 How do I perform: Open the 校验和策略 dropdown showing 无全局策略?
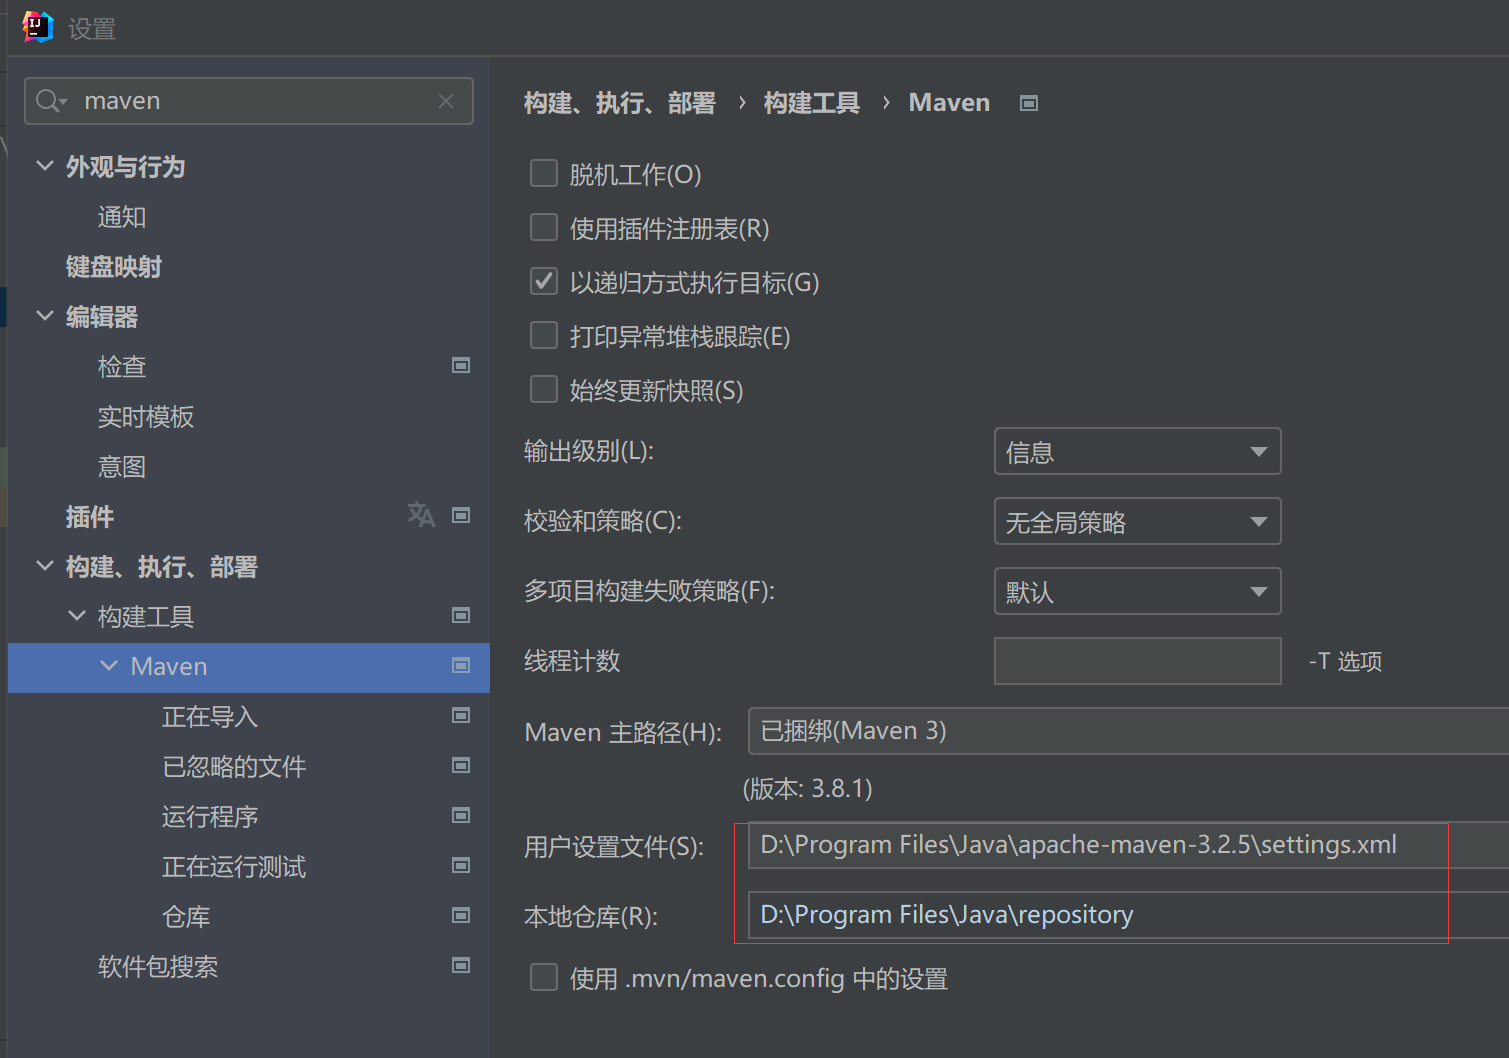click(1138, 521)
